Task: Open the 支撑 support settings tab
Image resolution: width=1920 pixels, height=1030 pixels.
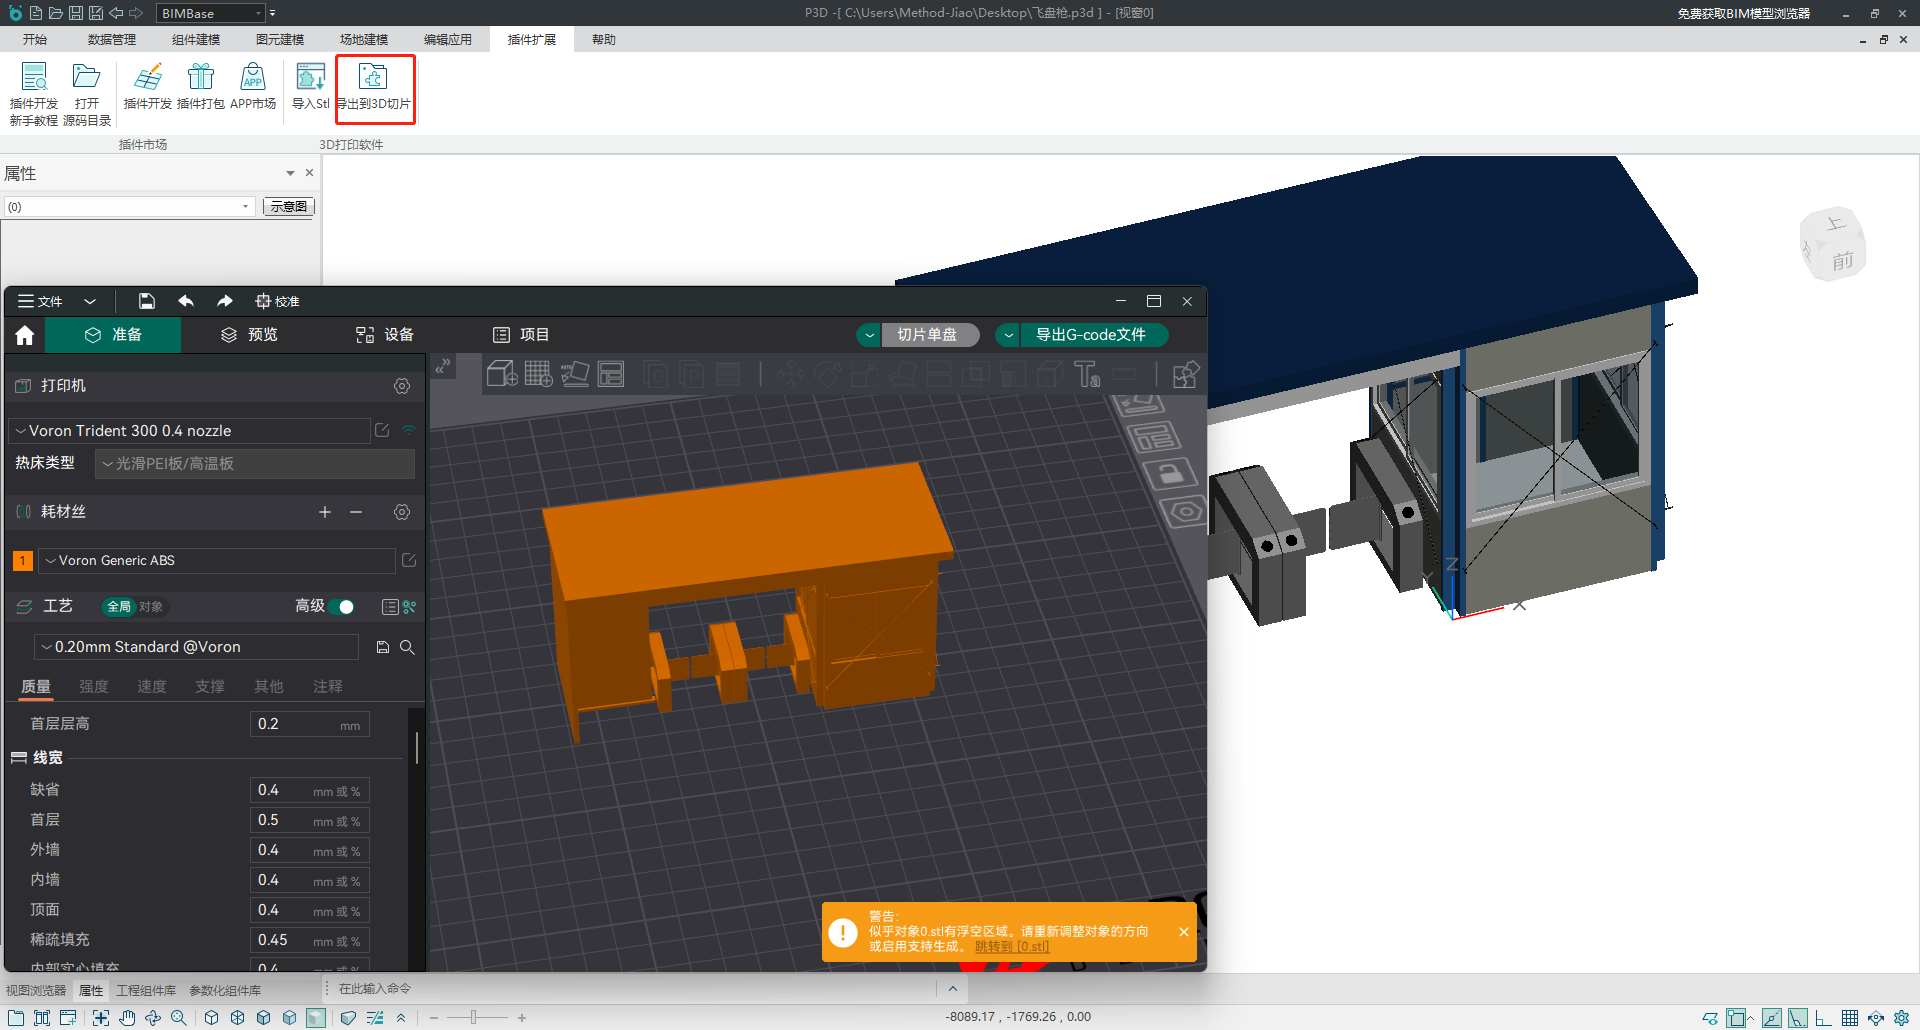Action: pyautogui.click(x=210, y=687)
